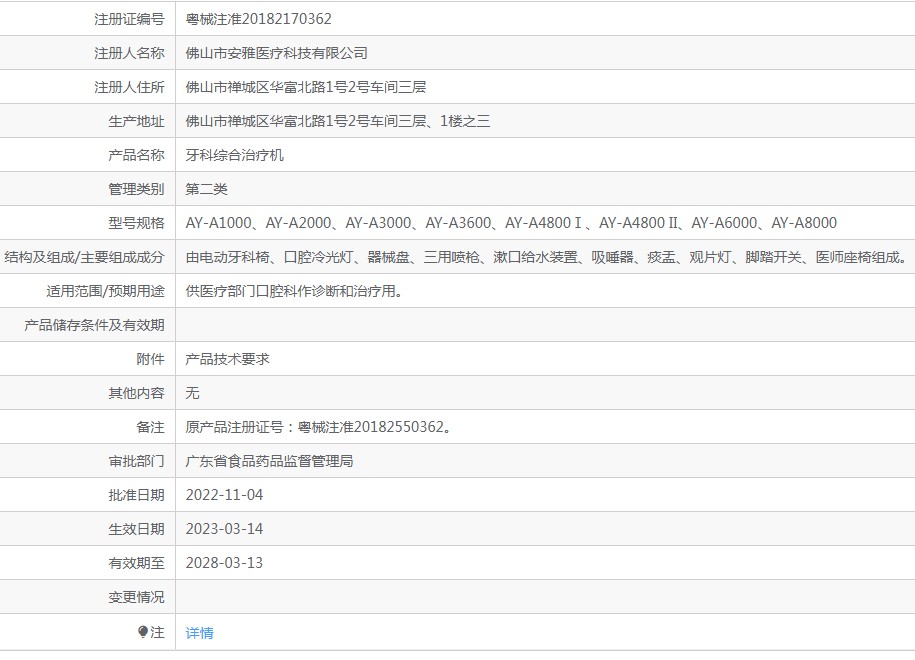The width and height of the screenshot is (915, 660).
Task: Click the management class value 第二类
Action: [x=207, y=189]
